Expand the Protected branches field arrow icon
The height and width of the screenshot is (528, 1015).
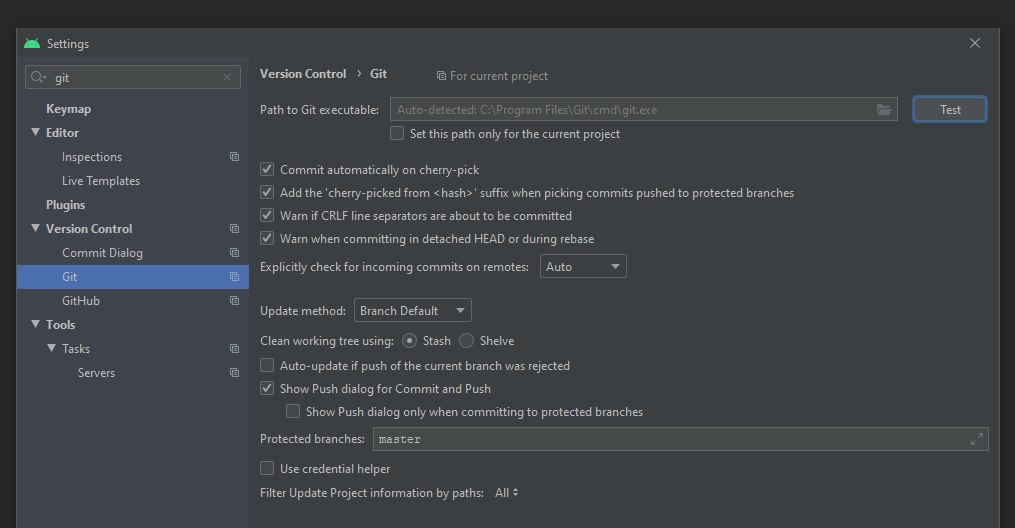tap(977, 439)
